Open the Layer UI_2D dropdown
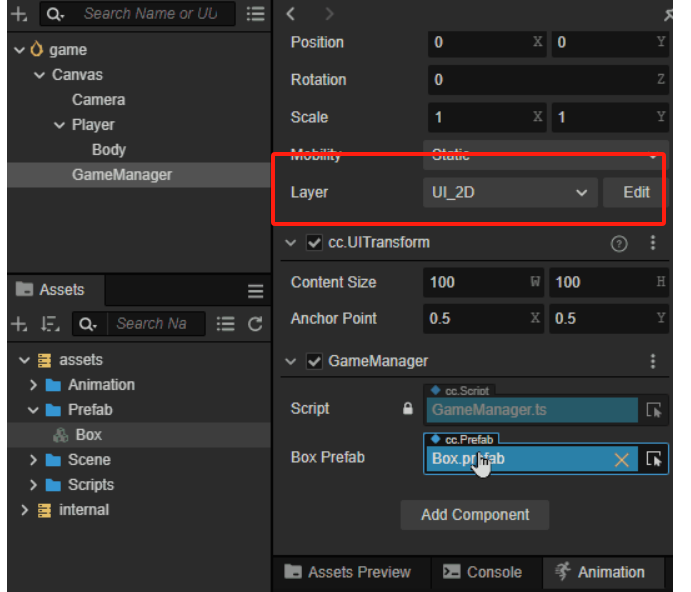Image resolution: width=691 pixels, height=592 pixels. coord(510,193)
